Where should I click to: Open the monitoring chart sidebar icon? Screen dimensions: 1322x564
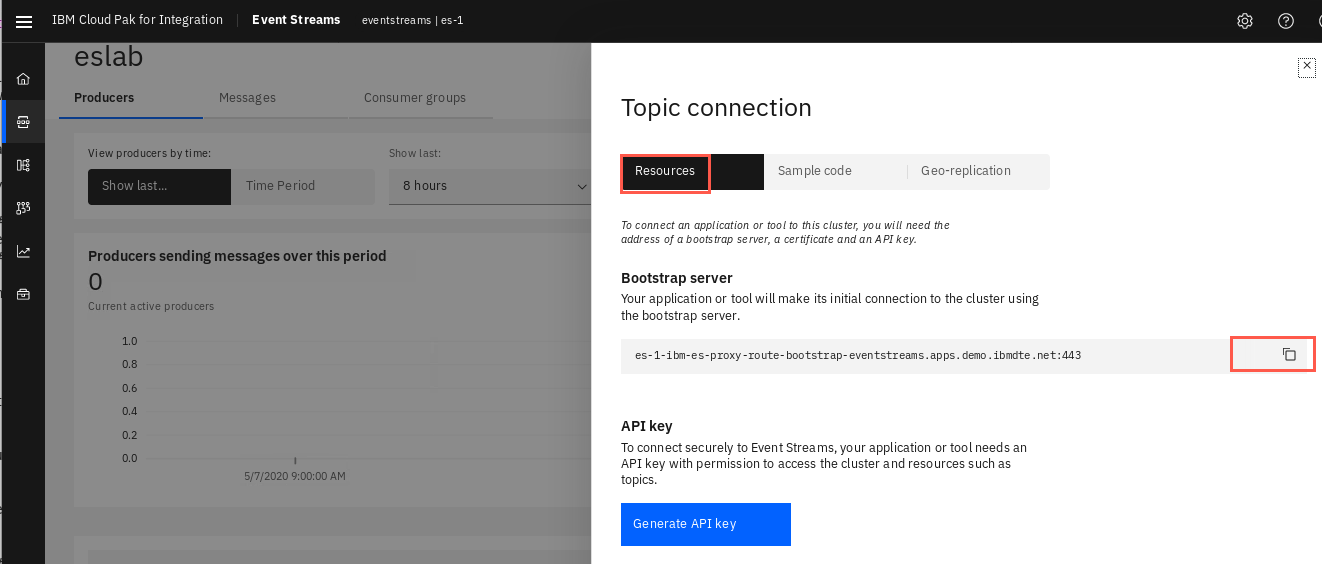[x=23, y=251]
